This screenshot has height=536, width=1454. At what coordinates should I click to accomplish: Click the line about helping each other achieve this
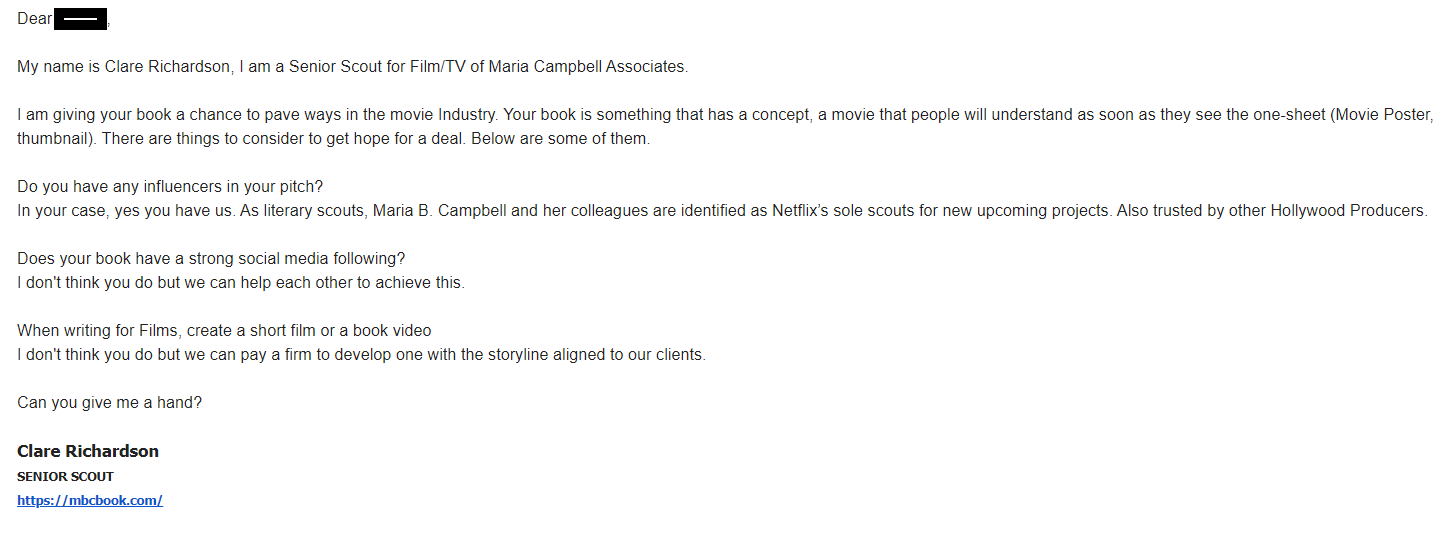[241, 283]
